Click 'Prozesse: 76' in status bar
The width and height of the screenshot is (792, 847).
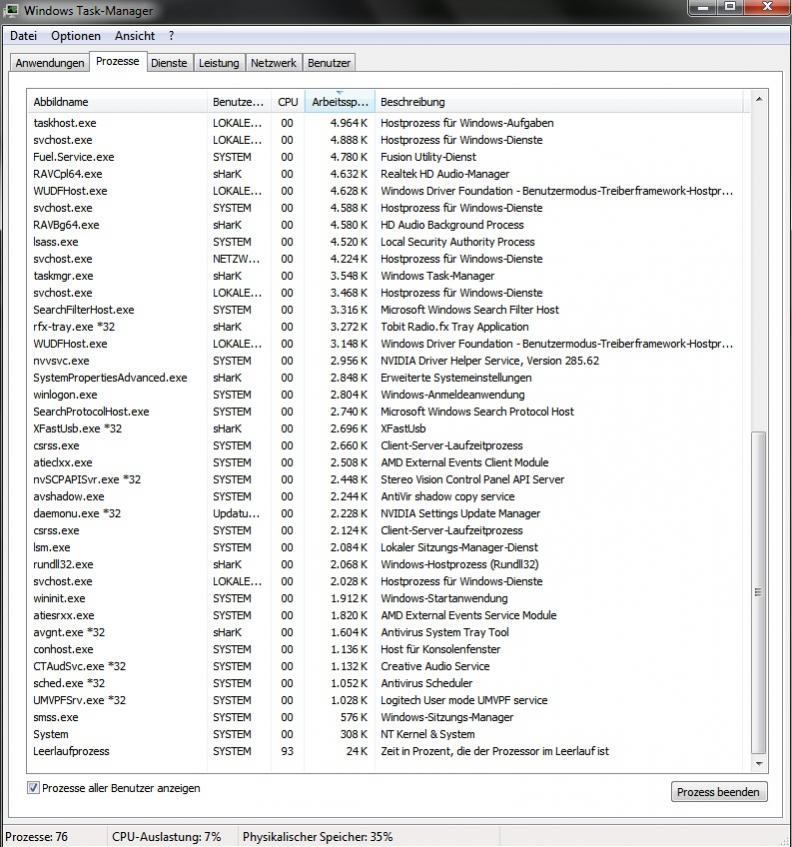pos(36,836)
